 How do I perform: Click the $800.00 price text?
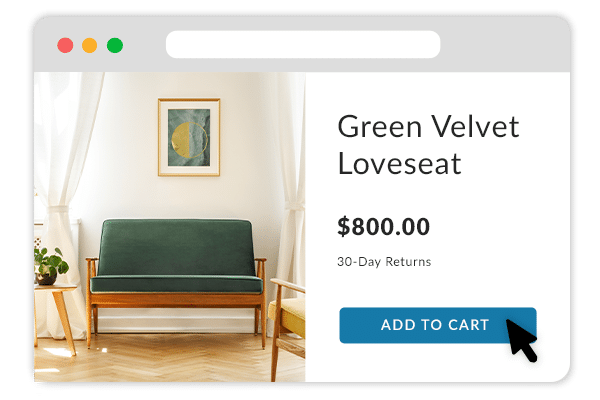(x=383, y=226)
